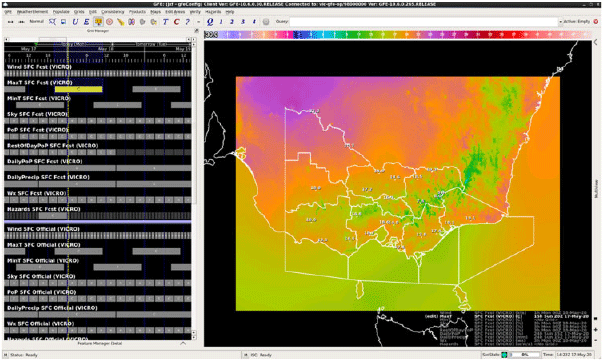Clear the active edit area red icon

pyautogui.click(x=596, y=22)
